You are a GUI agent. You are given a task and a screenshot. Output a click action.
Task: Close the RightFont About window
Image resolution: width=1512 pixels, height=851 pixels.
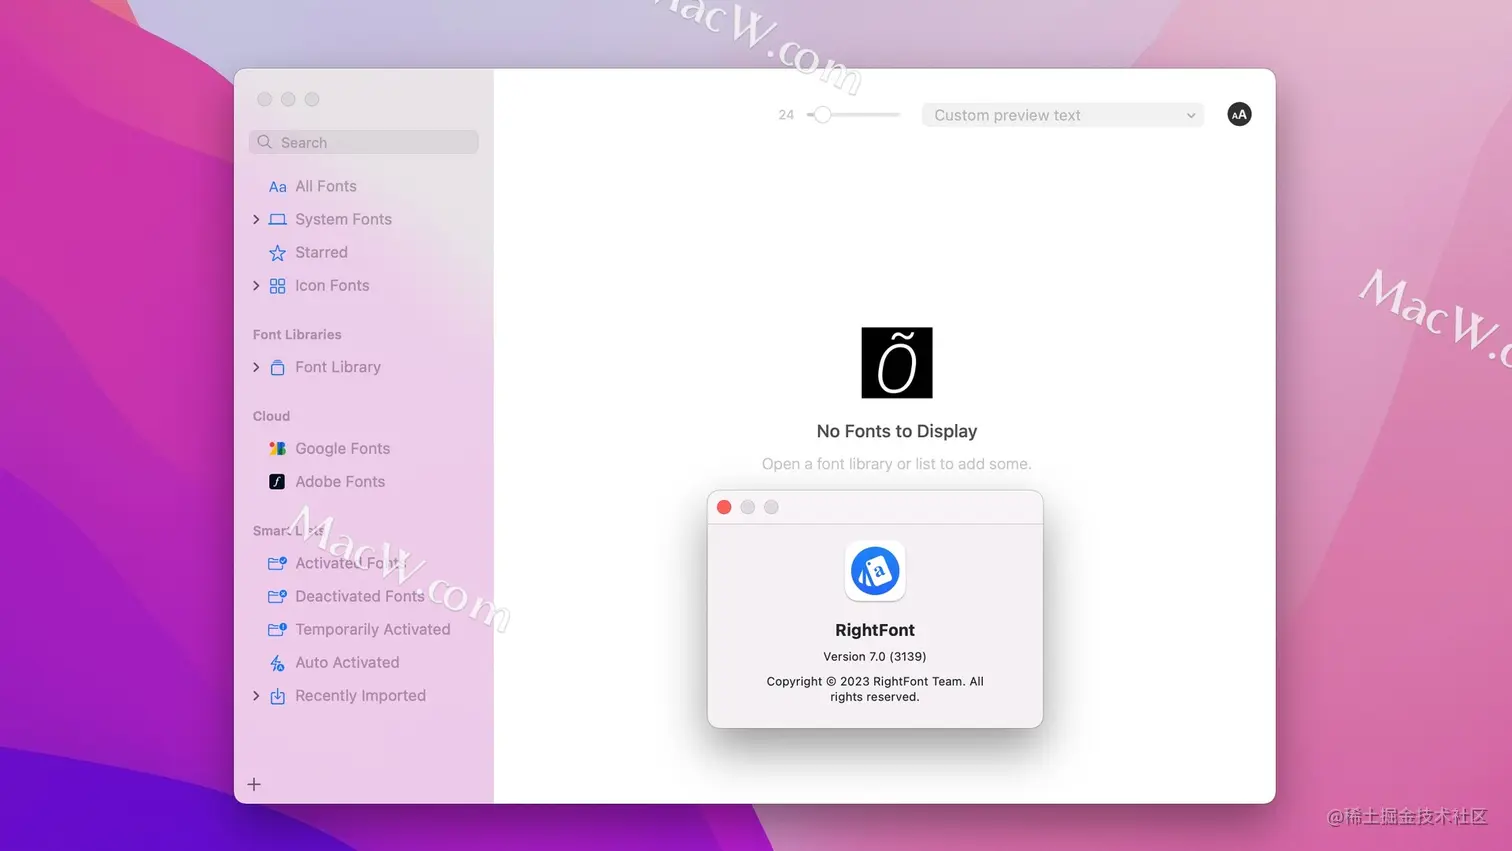pyautogui.click(x=724, y=507)
